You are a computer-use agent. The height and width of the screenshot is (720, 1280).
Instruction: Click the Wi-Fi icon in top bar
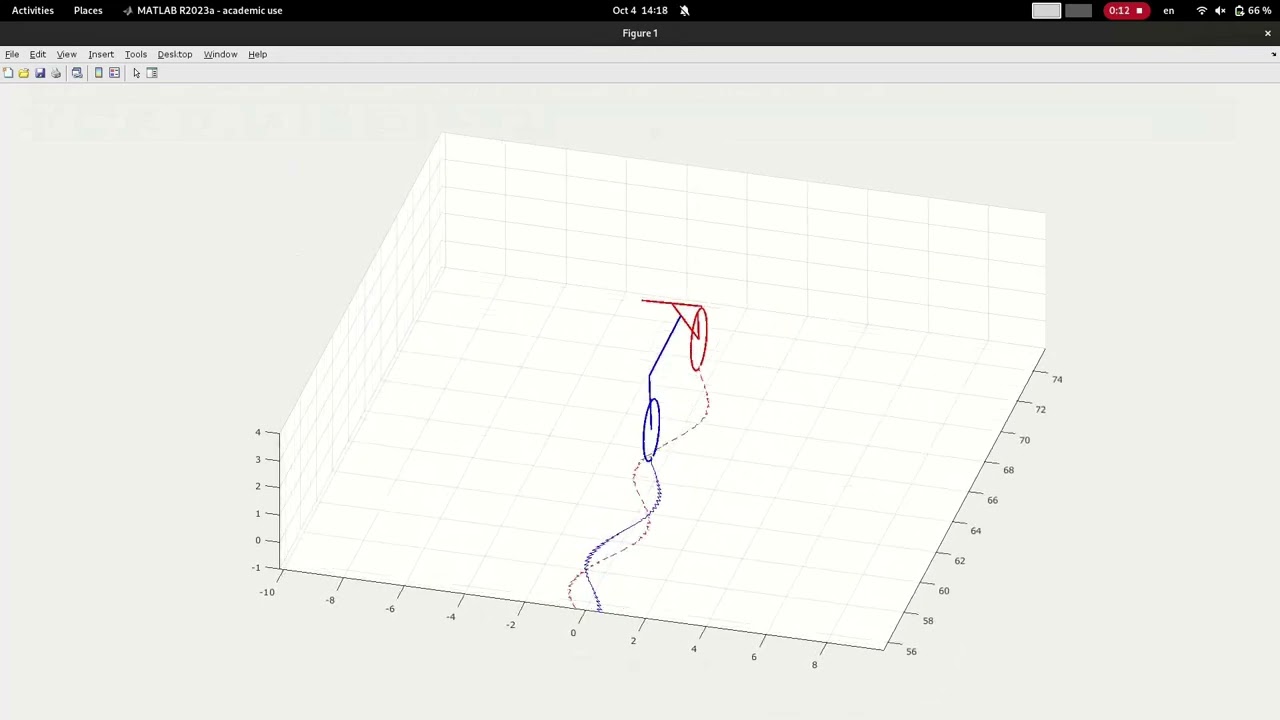(1201, 10)
